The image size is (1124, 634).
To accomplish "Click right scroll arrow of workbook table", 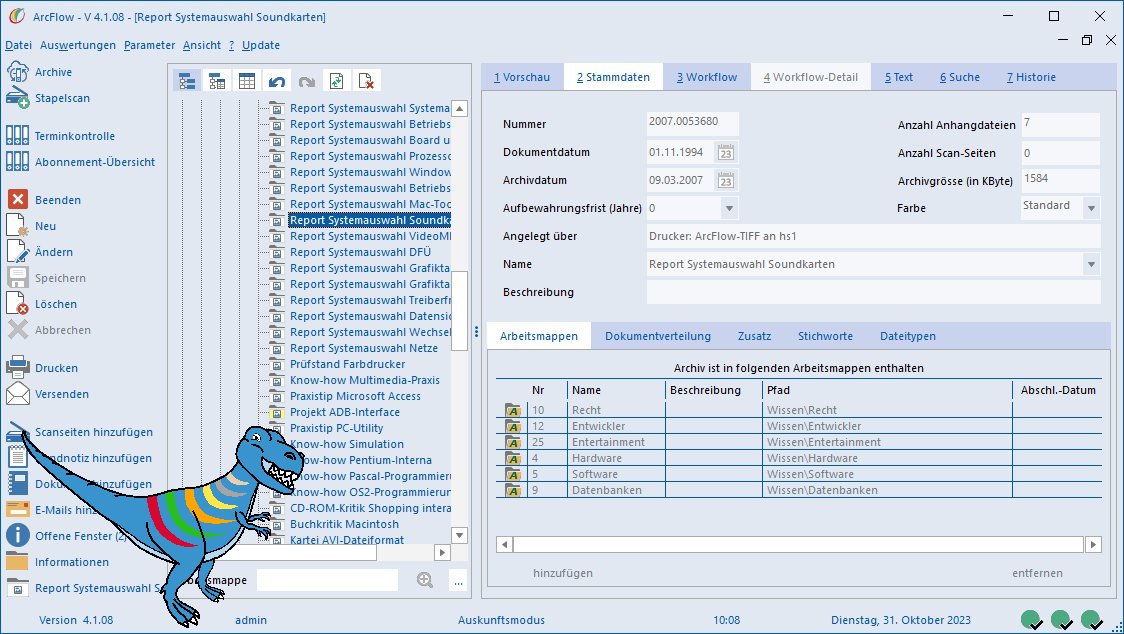I will click(1093, 544).
